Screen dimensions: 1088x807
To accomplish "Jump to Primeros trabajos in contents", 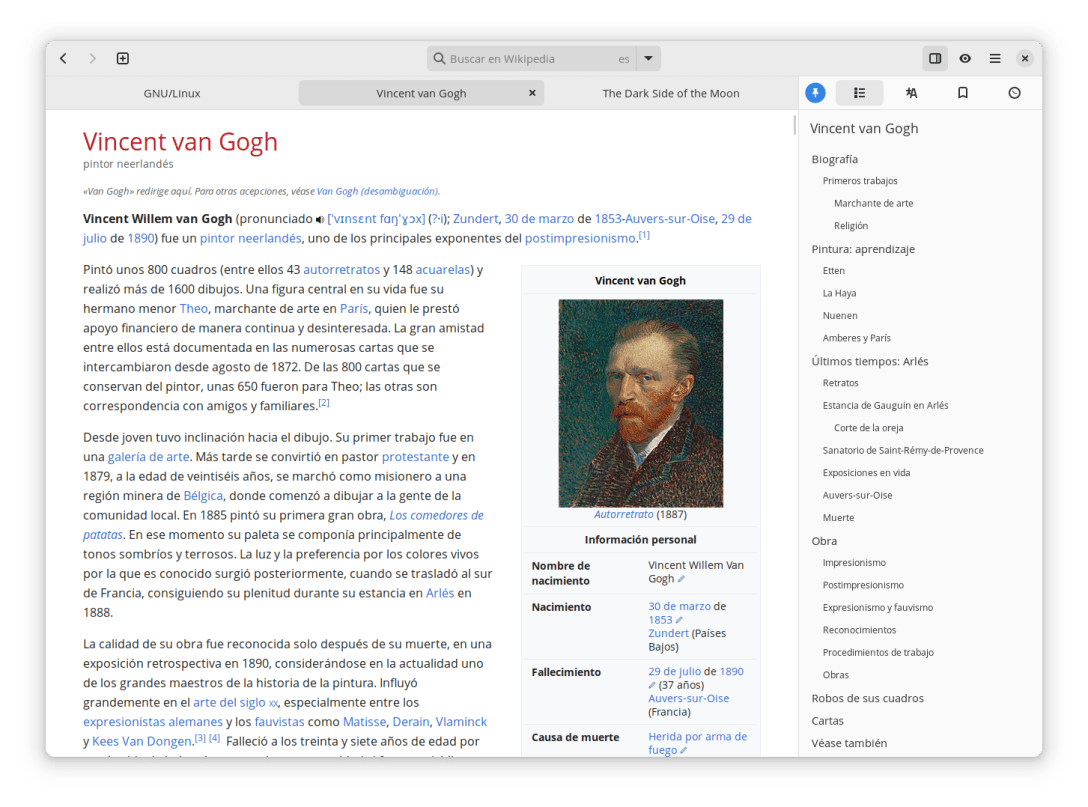I will [860, 180].
